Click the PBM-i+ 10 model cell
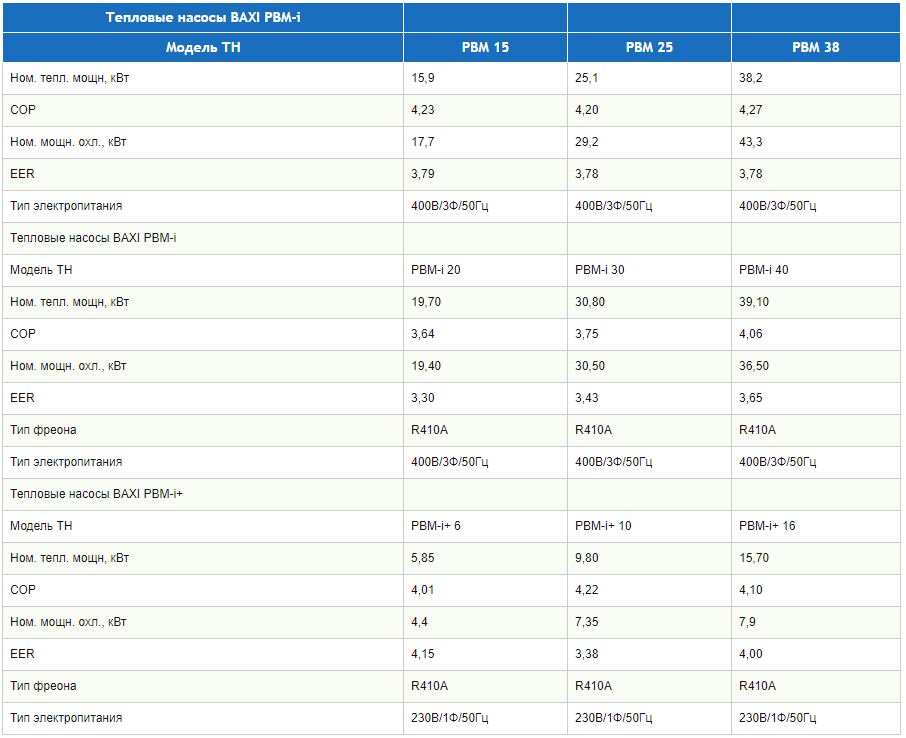The width and height of the screenshot is (906, 738). (x=603, y=526)
